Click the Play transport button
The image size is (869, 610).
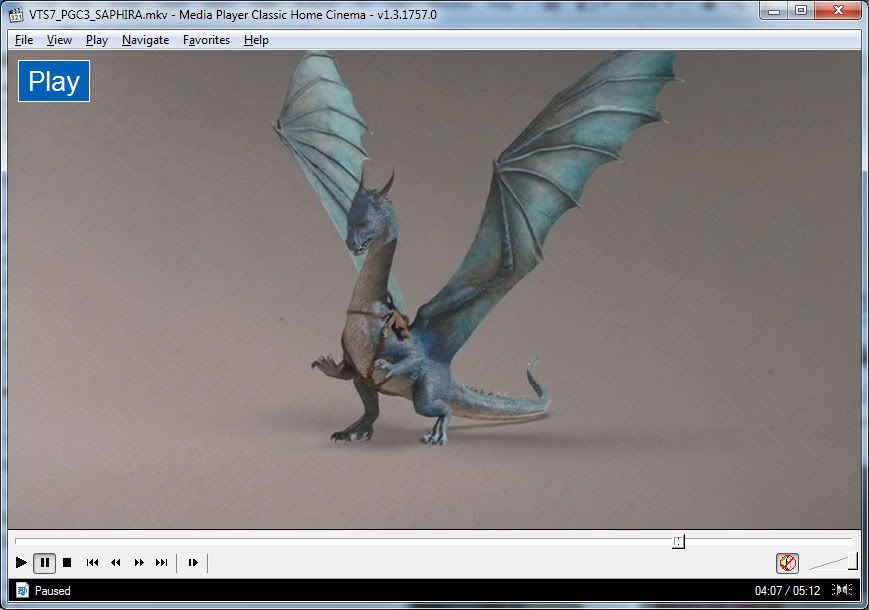(x=21, y=562)
